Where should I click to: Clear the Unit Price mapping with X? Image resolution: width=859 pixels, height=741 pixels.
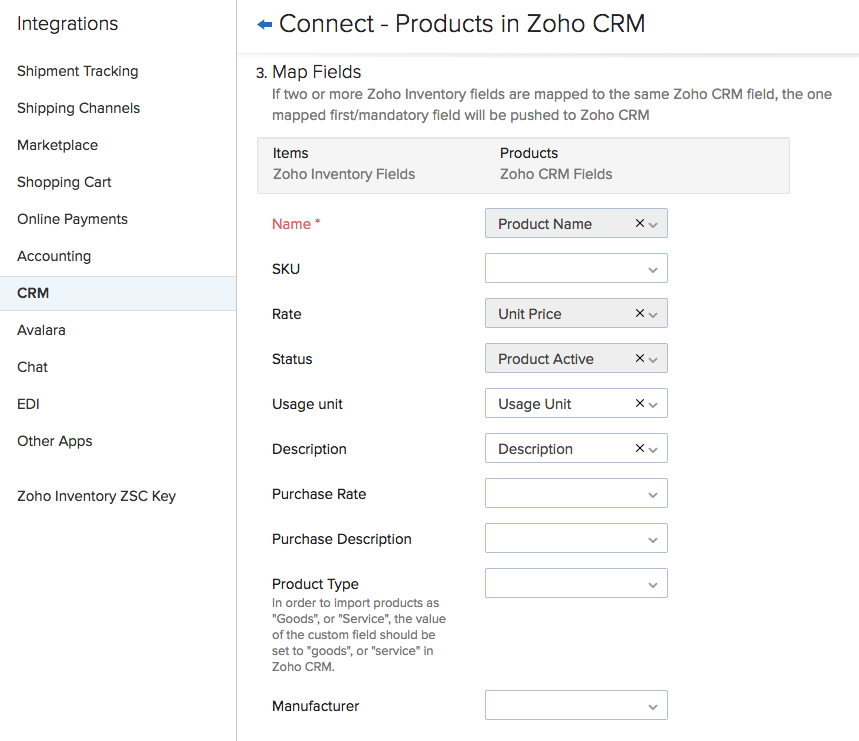[x=640, y=314]
